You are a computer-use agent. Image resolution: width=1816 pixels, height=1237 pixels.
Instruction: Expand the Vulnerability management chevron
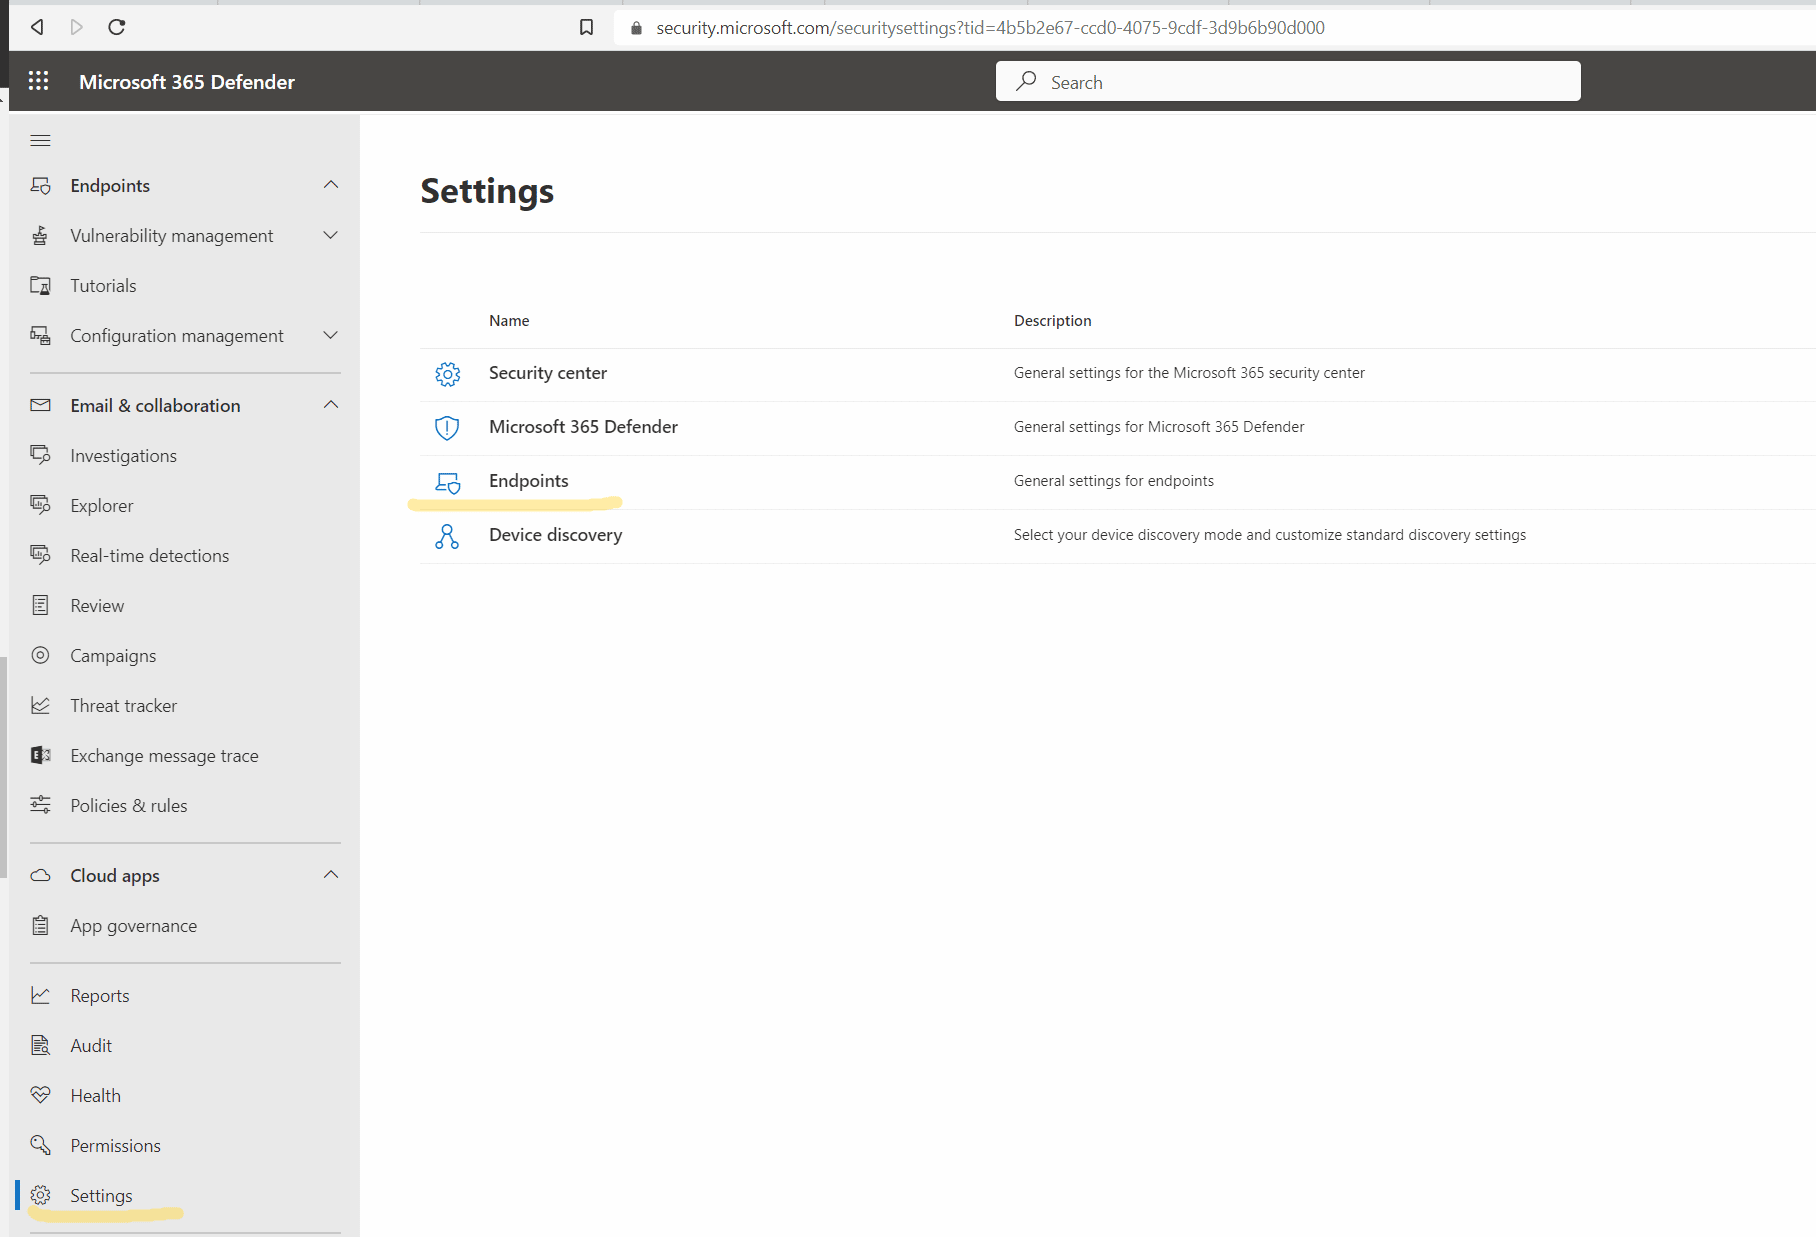tap(331, 235)
